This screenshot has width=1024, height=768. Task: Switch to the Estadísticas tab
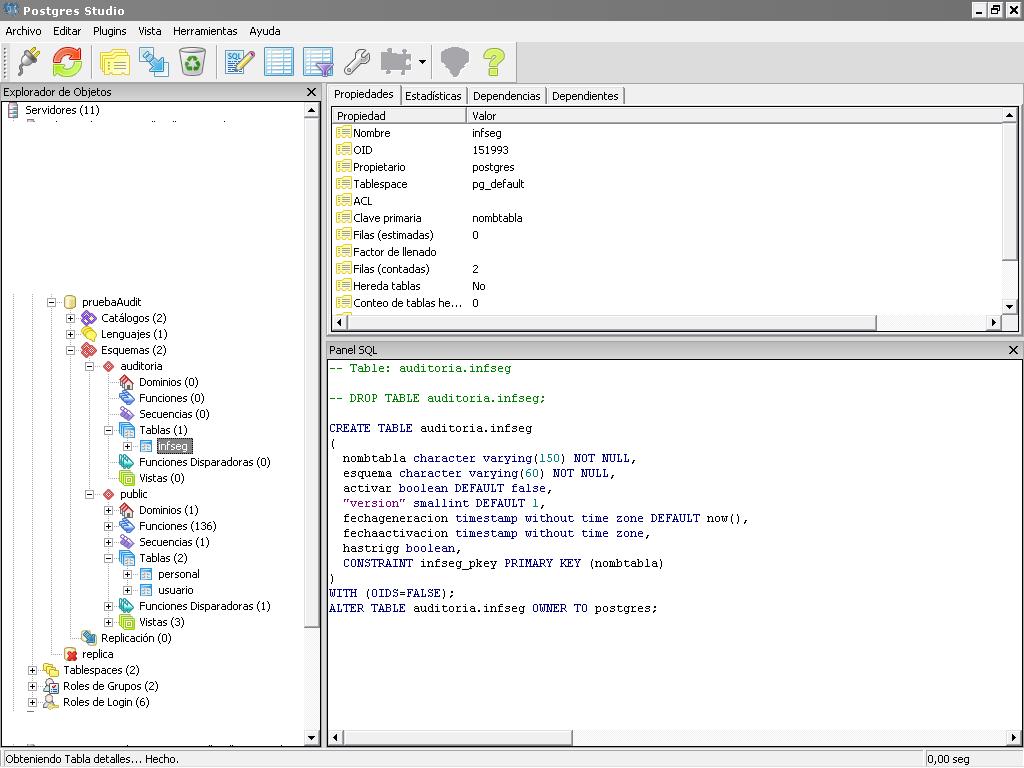[433, 96]
